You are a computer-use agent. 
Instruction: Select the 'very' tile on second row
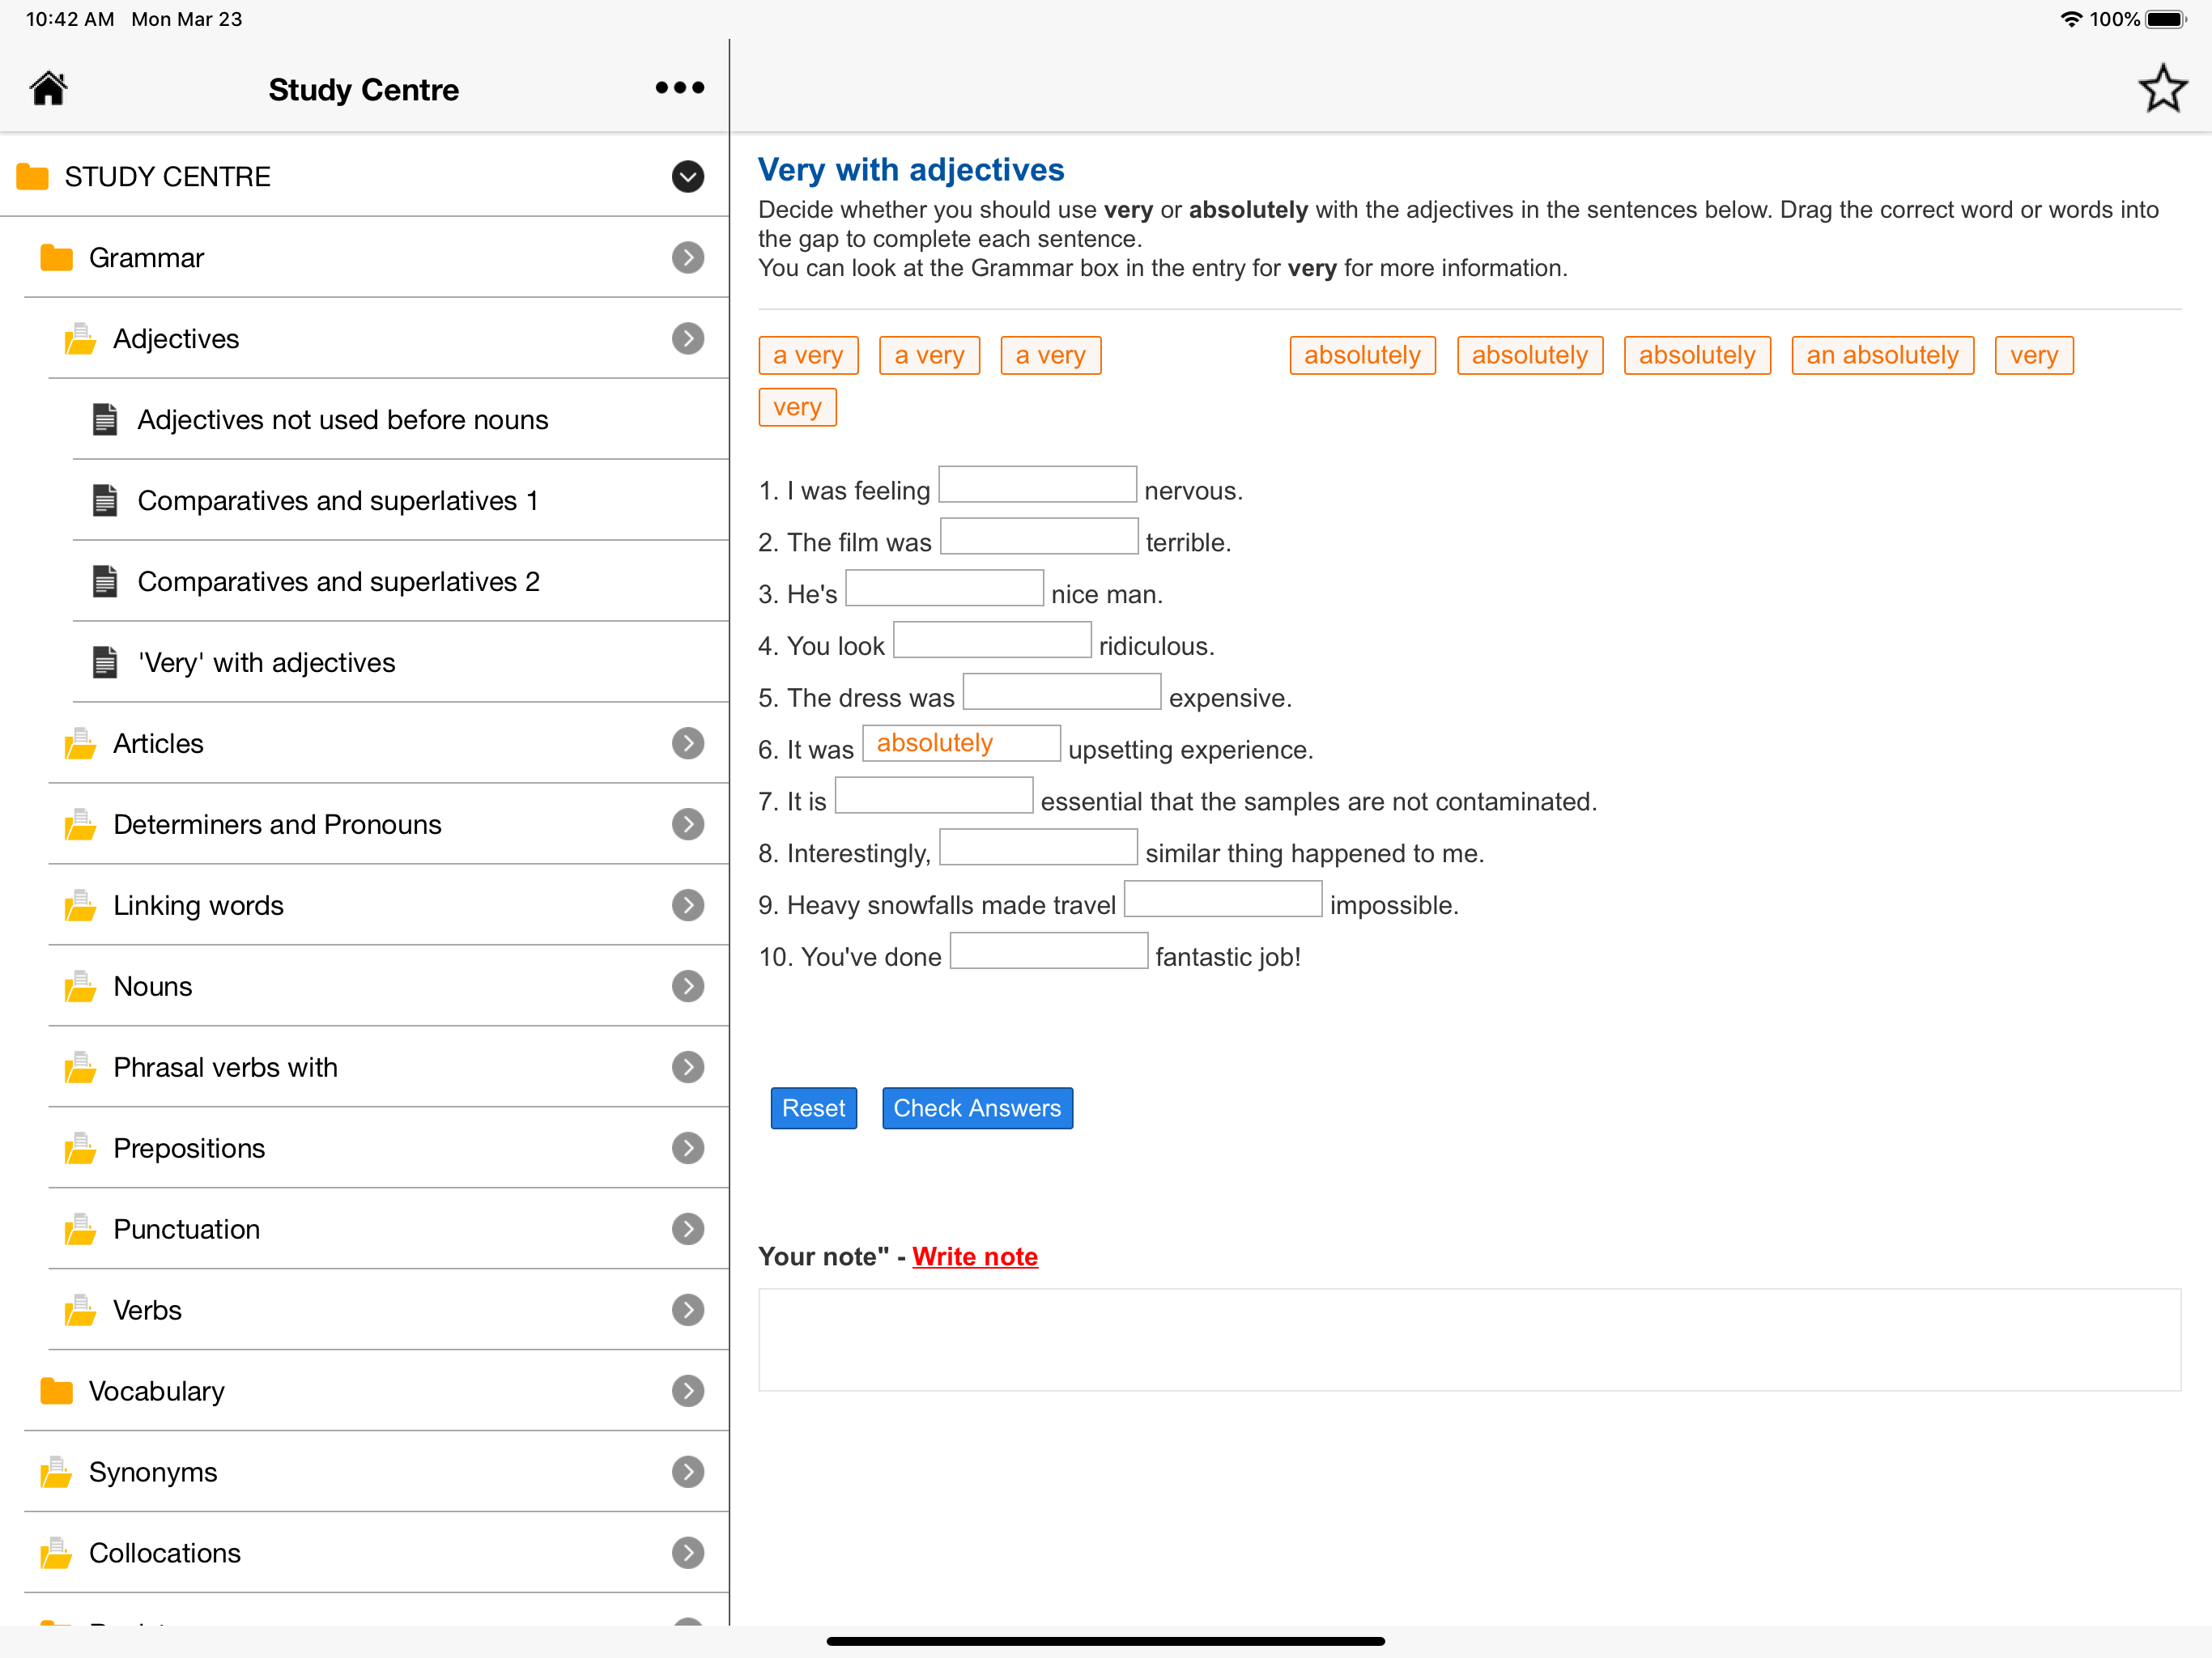(797, 407)
